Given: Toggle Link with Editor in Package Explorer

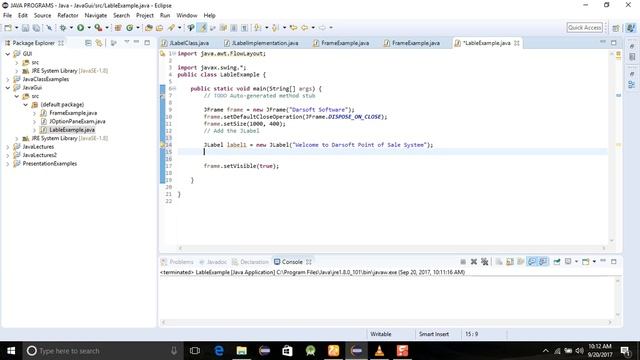Looking at the screenshot, I should pos(99,43).
